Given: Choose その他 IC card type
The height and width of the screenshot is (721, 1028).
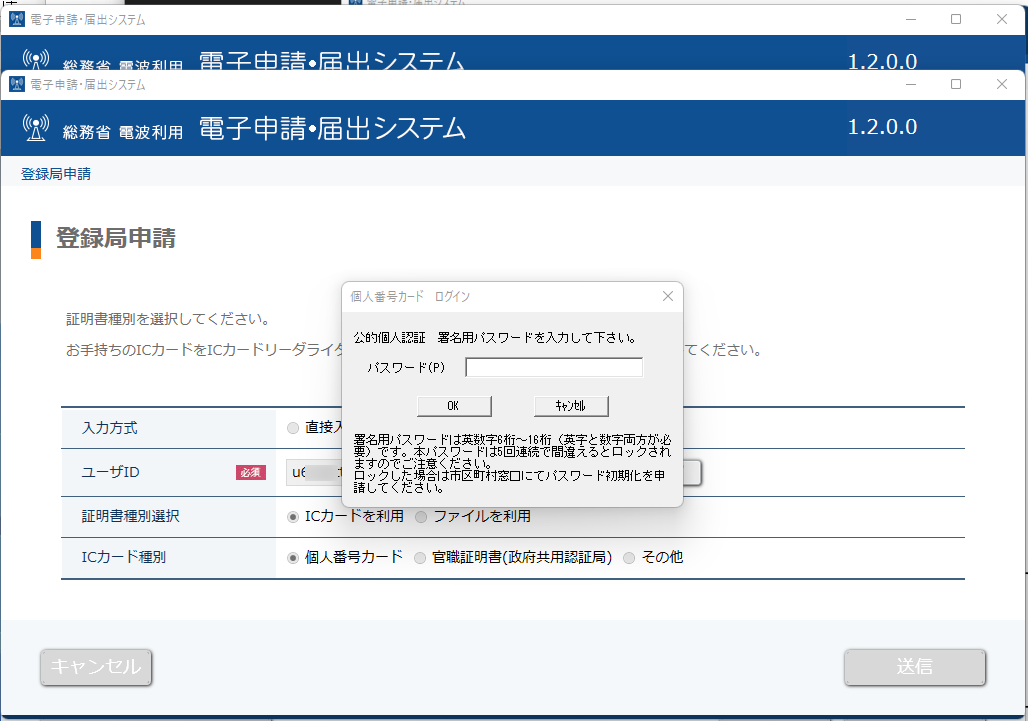Looking at the screenshot, I should pyautogui.click(x=629, y=558).
